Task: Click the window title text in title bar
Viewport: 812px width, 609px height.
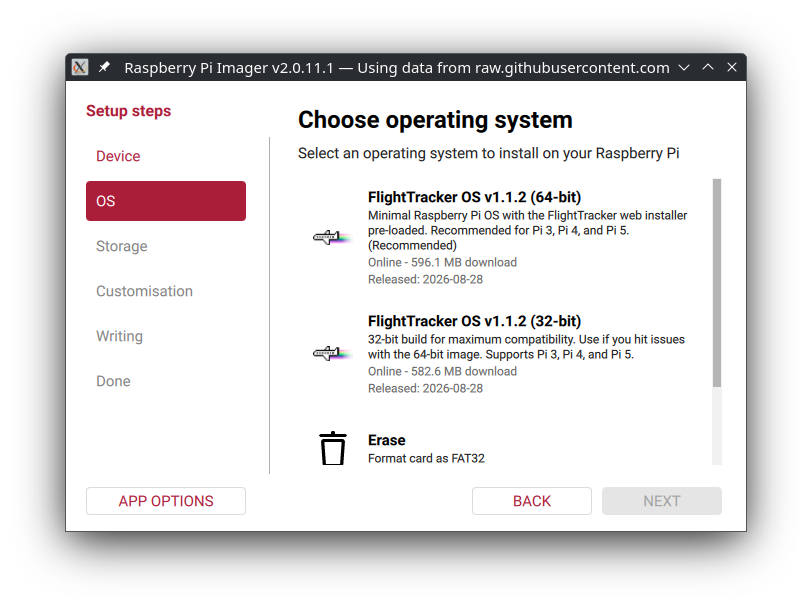Action: click(397, 67)
